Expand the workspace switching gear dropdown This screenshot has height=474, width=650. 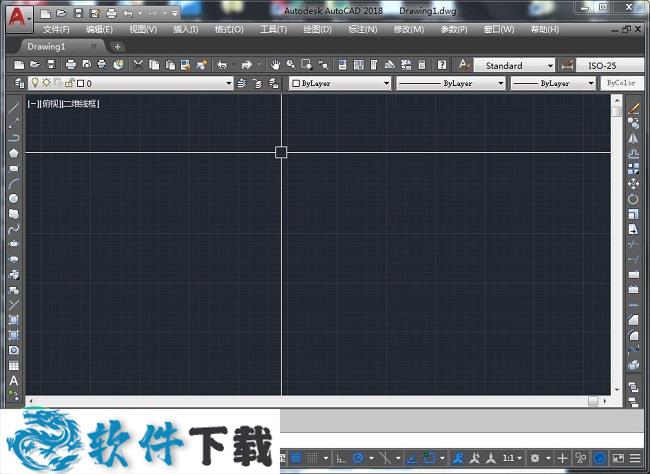pos(548,458)
